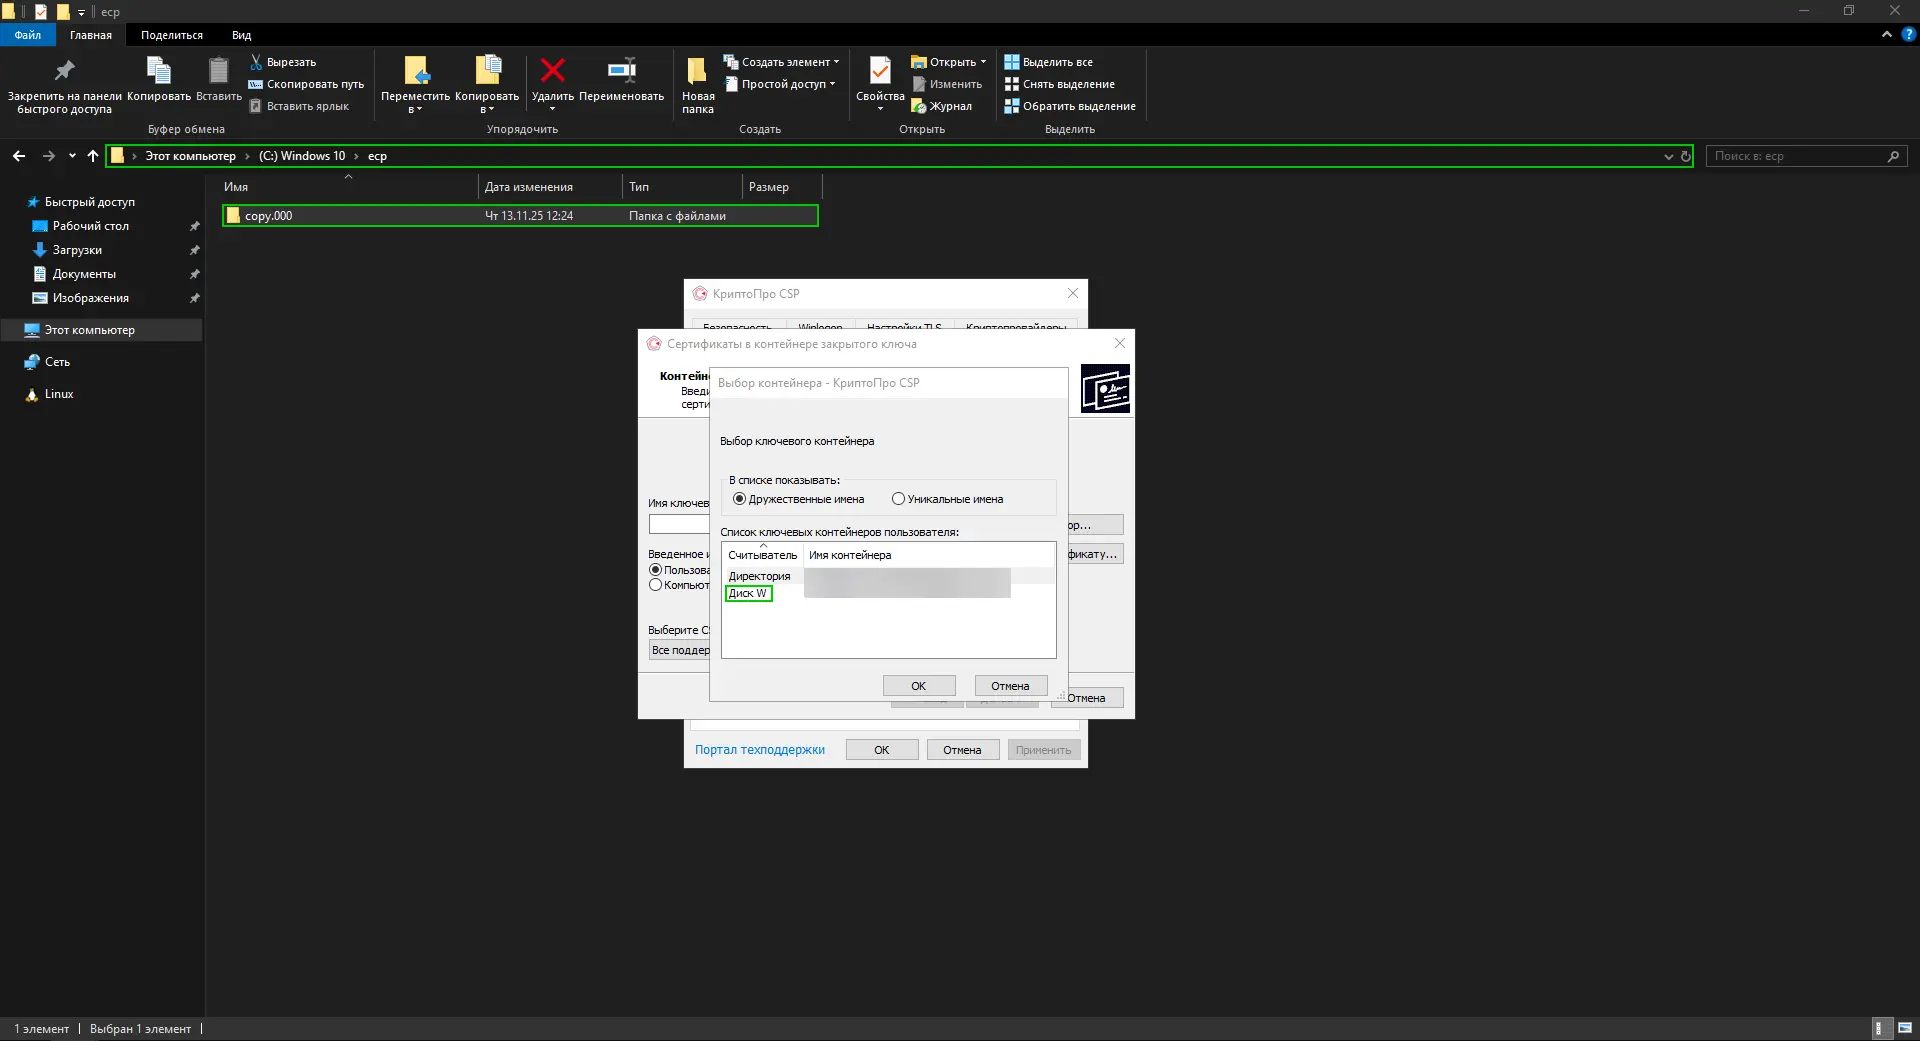Click the search field Поиск в: ecp
The image size is (1920, 1041).
pos(1795,156)
